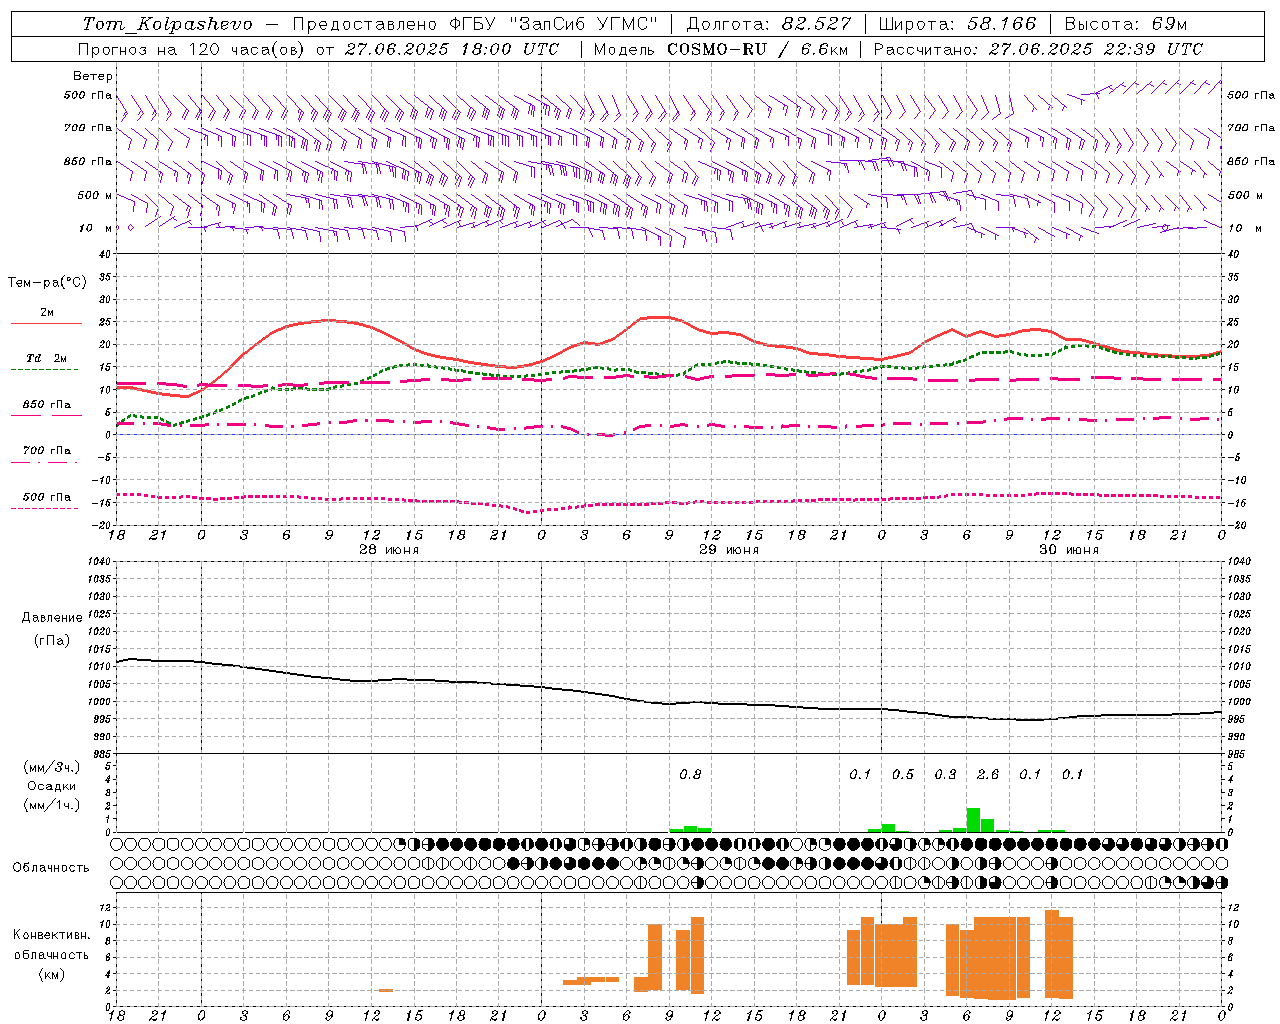Click the 'Ветер' wind panel label
This screenshot has height=1024, width=1280.
pyautogui.click(x=93, y=76)
